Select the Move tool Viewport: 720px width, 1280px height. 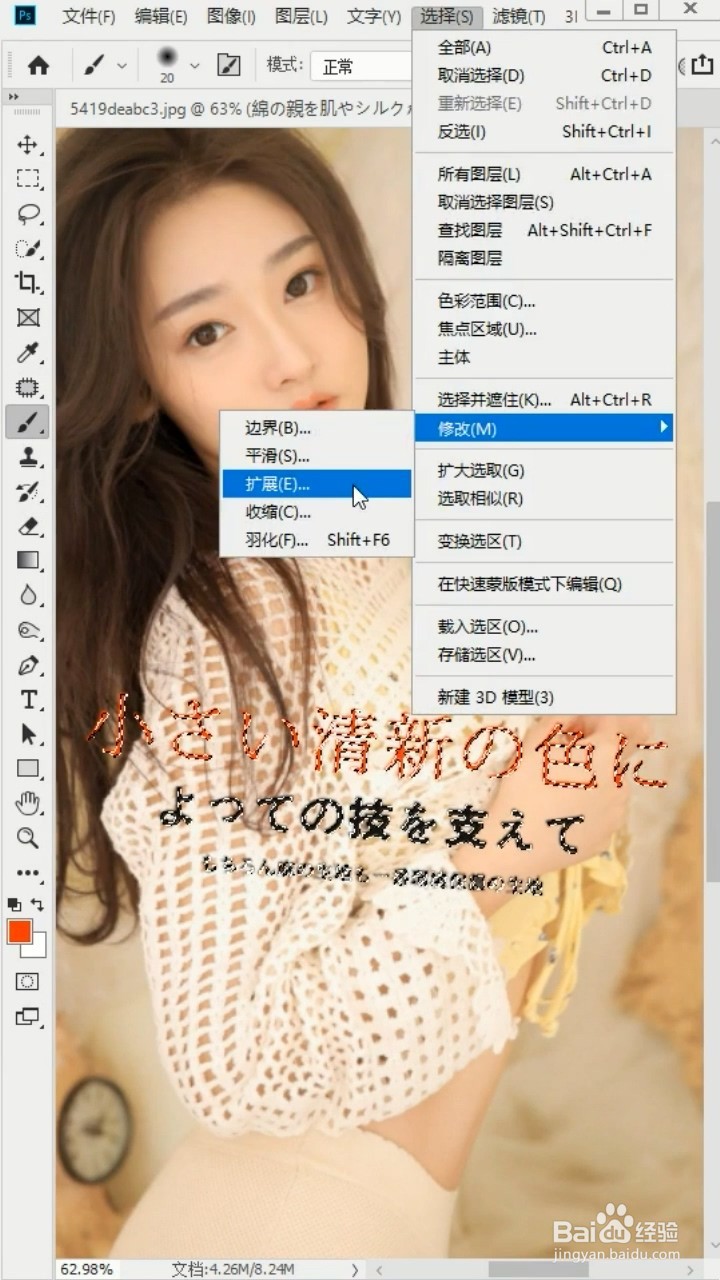(28, 145)
